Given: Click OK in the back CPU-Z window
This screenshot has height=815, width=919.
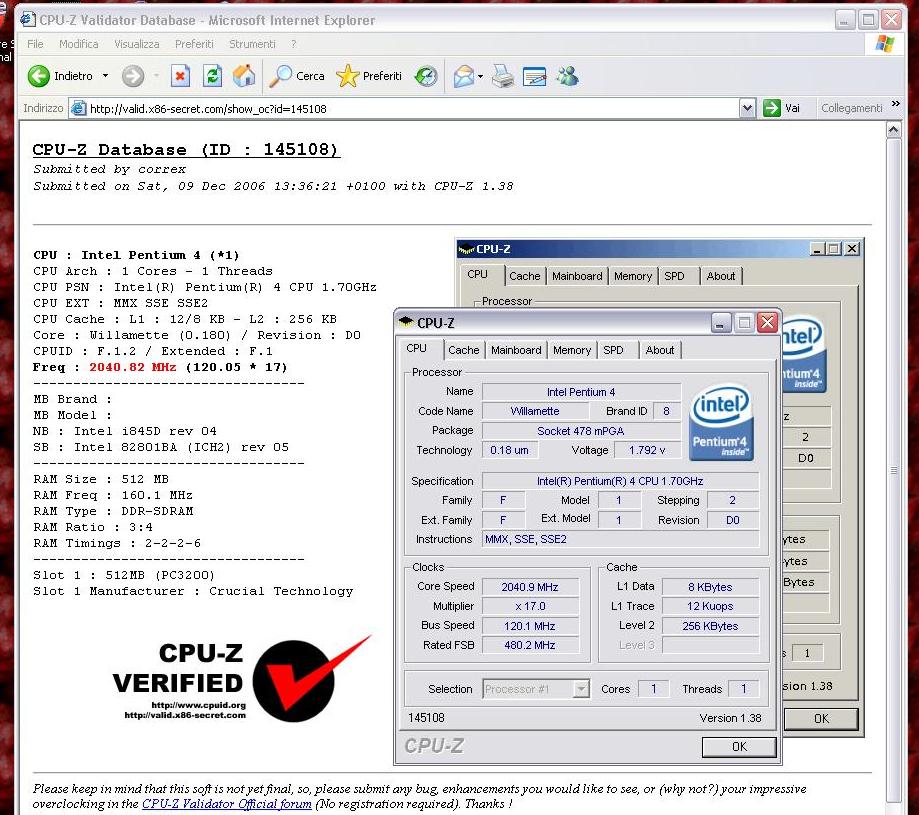Looking at the screenshot, I should coord(821,718).
